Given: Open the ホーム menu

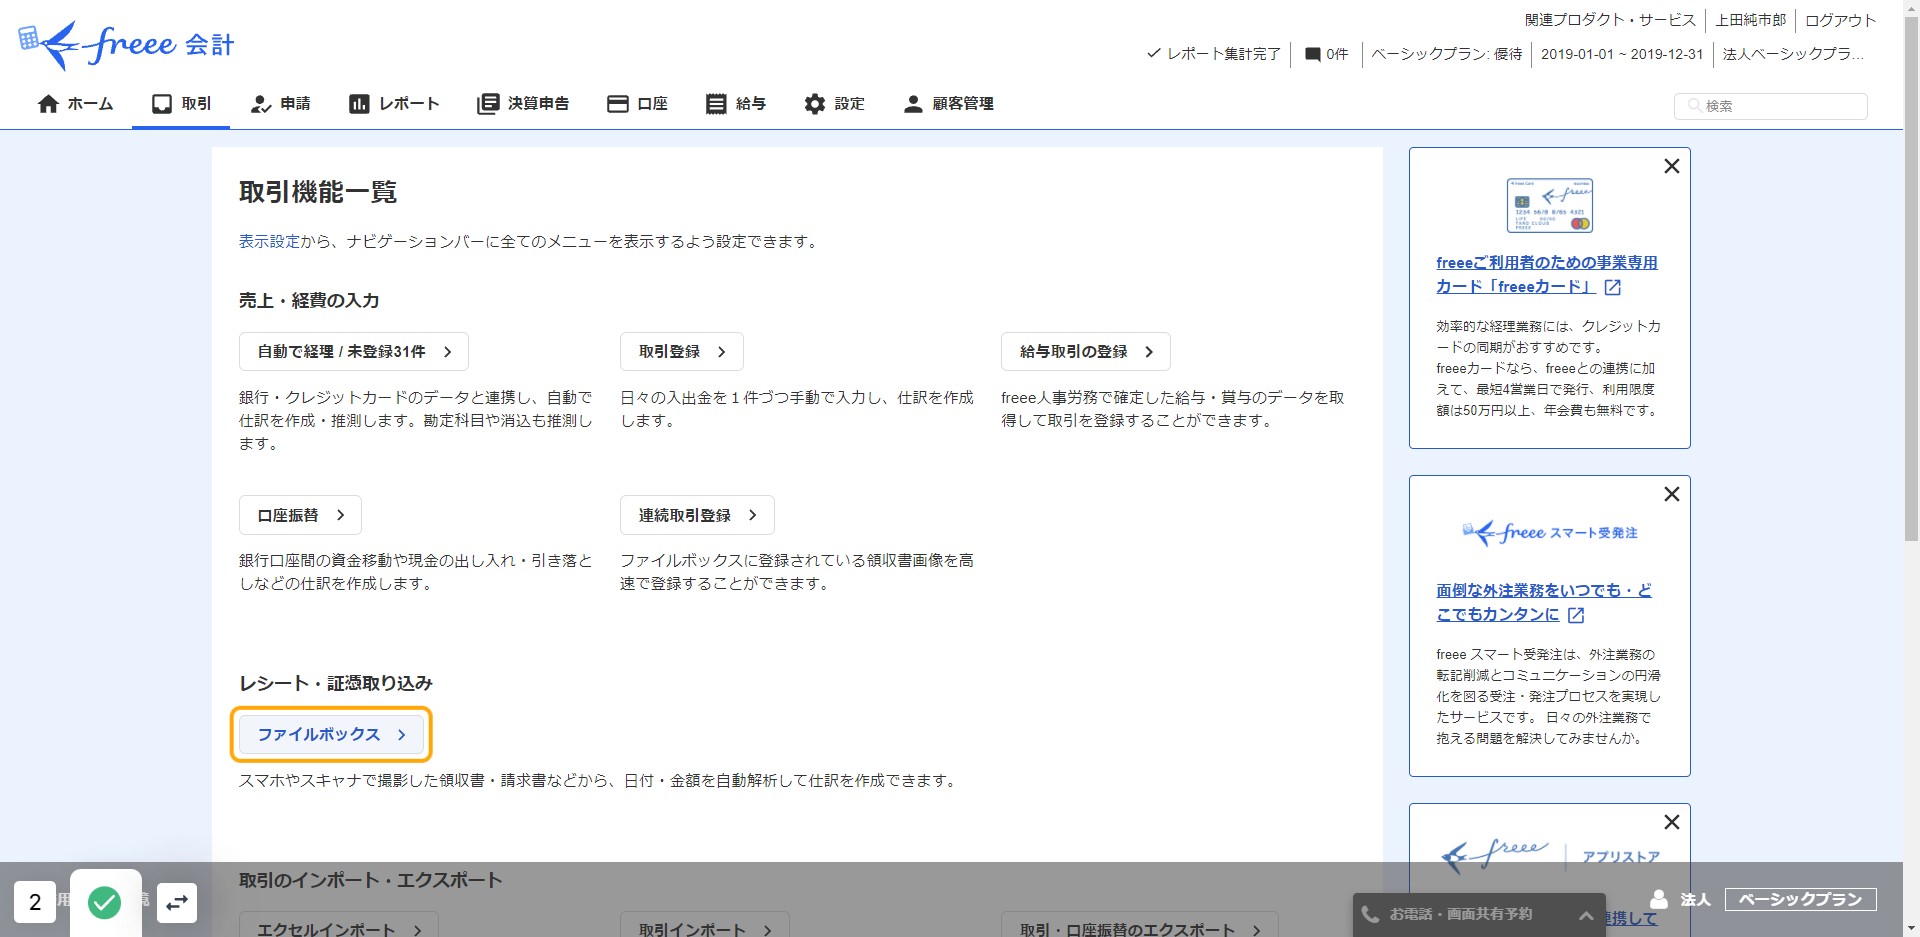Looking at the screenshot, I should click(x=75, y=104).
